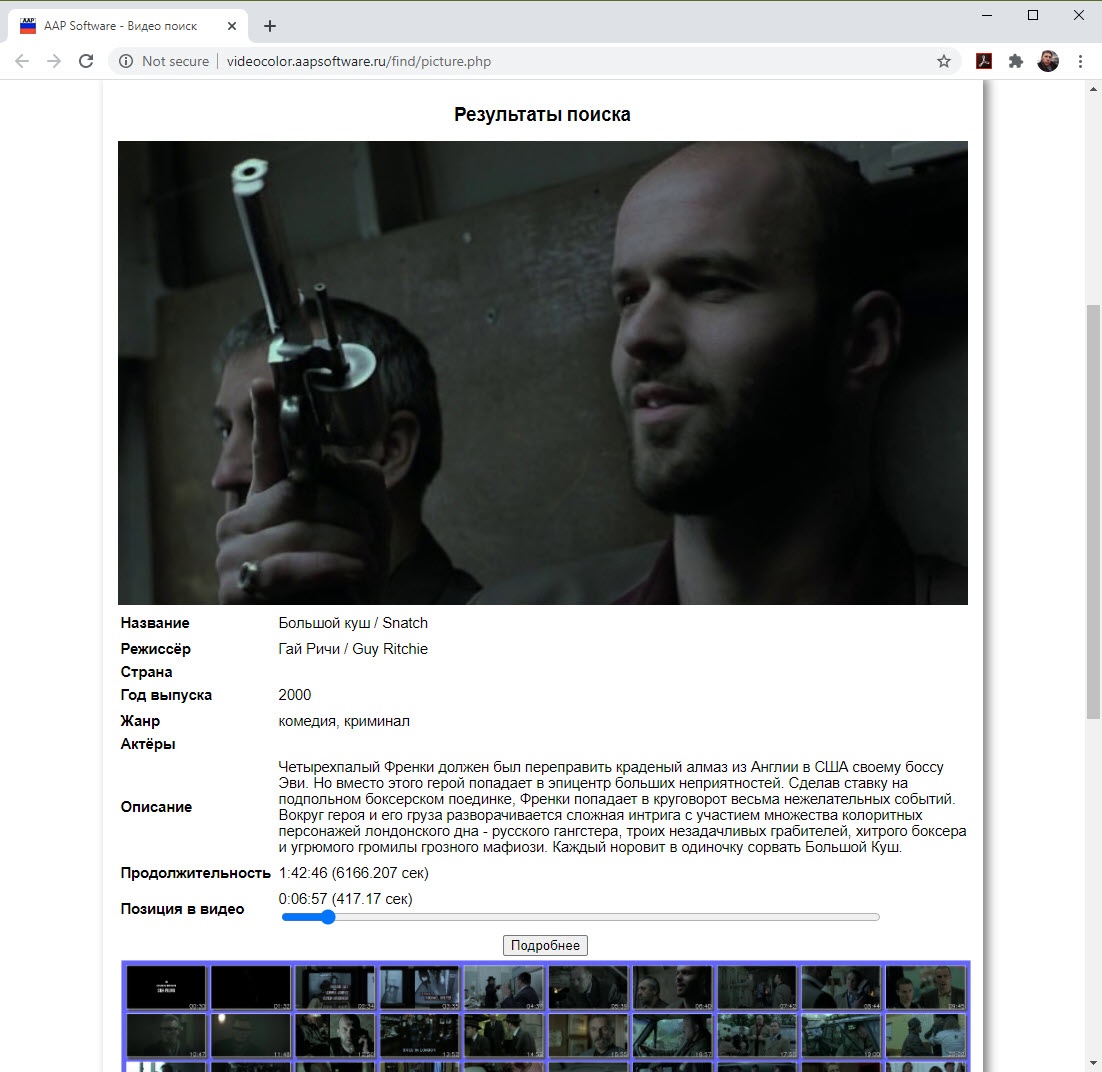Screen dimensions: 1102x1072
Task: Open the thumbnail stamped 15:55
Action: (x=588, y=1035)
